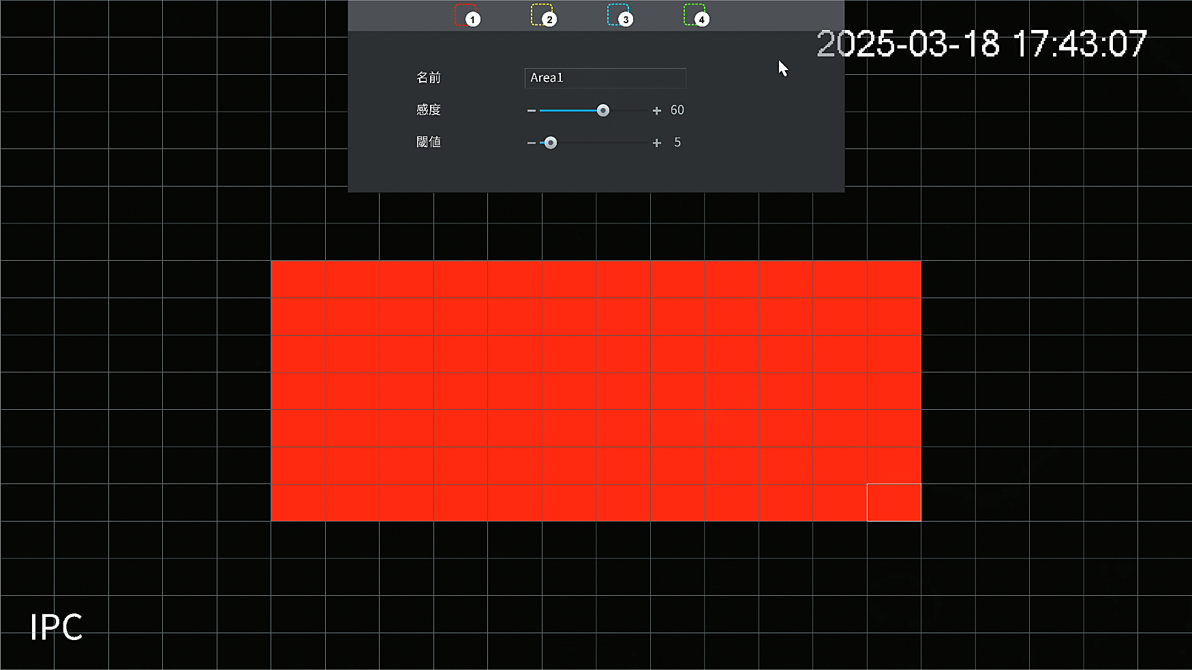This screenshot has width=1192, height=670.
Task: Select the yellow region 2 icon
Action: (x=542, y=15)
